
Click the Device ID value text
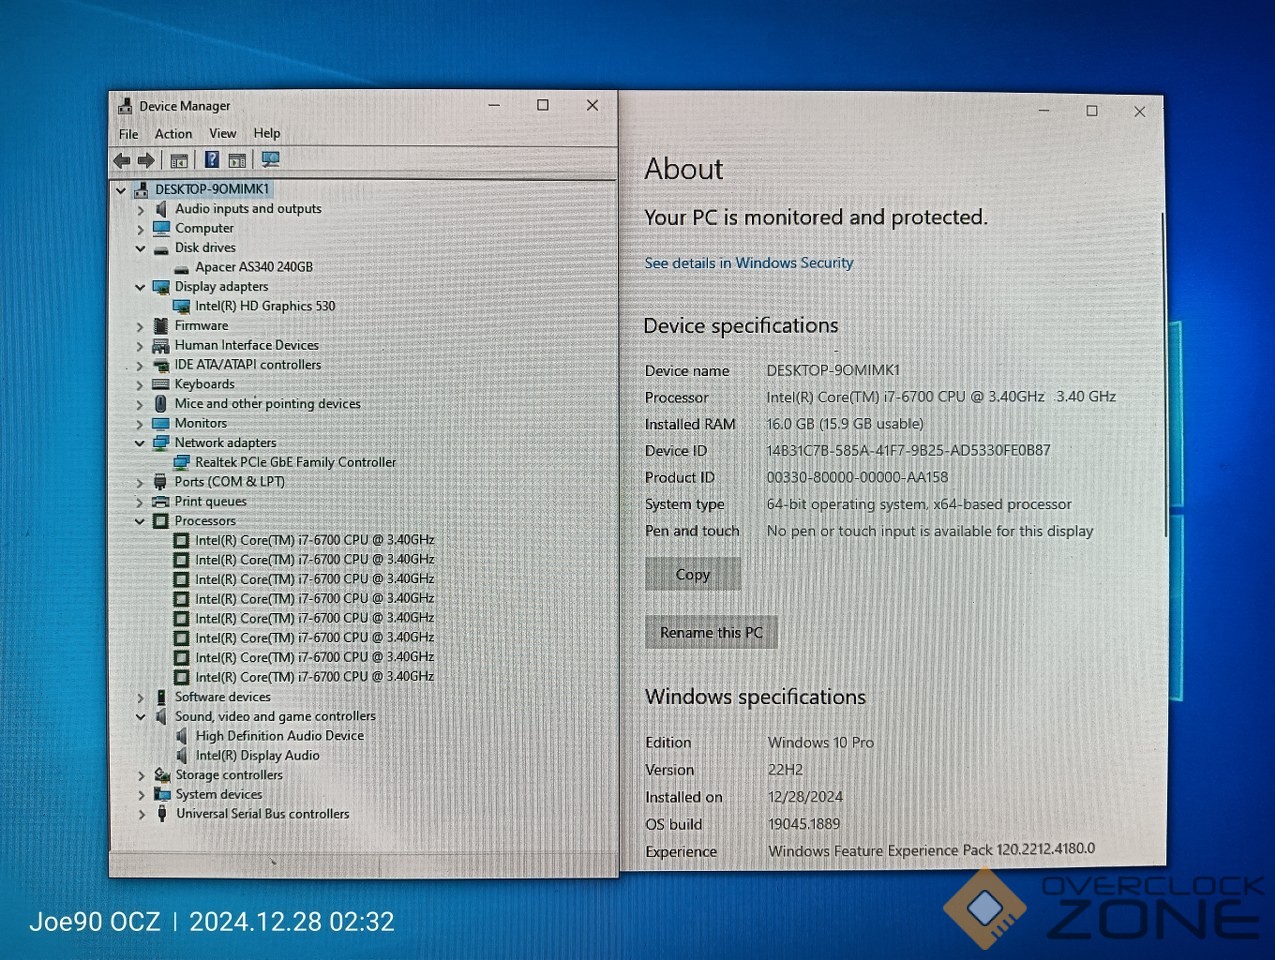point(908,451)
